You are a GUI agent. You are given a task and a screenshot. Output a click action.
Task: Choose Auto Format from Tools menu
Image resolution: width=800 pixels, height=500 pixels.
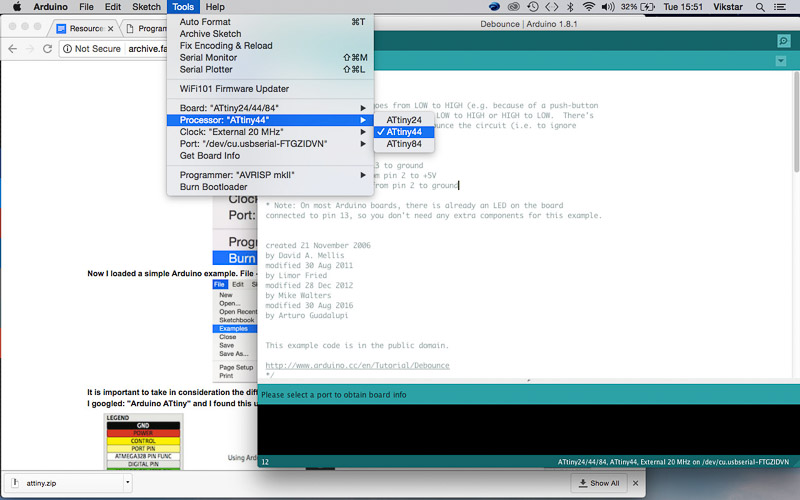(270, 22)
